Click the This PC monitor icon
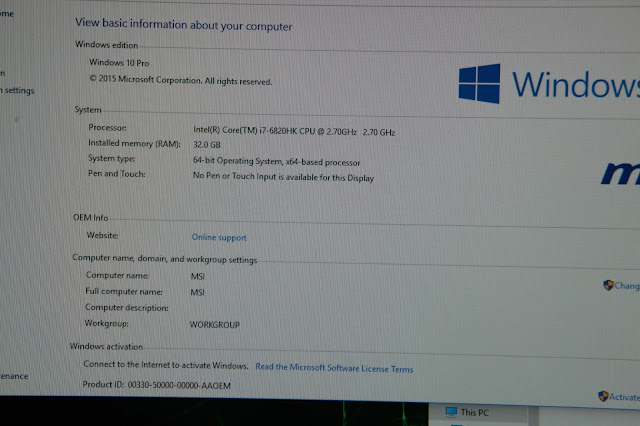The width and height of the screenshot is (640, 426). 451,412
